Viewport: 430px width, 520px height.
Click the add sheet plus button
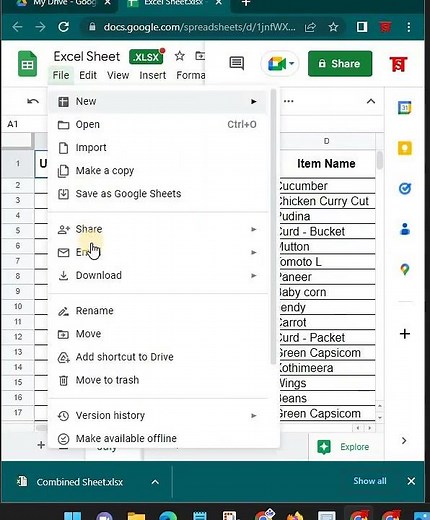point(41,445)
